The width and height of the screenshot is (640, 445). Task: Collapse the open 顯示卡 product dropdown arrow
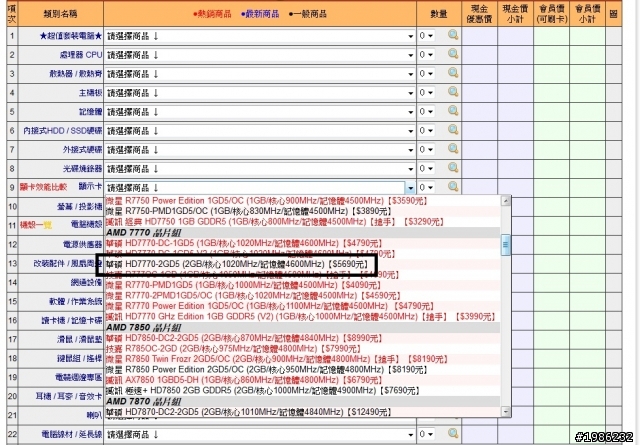pyautogui.click(x=410, y=188)
